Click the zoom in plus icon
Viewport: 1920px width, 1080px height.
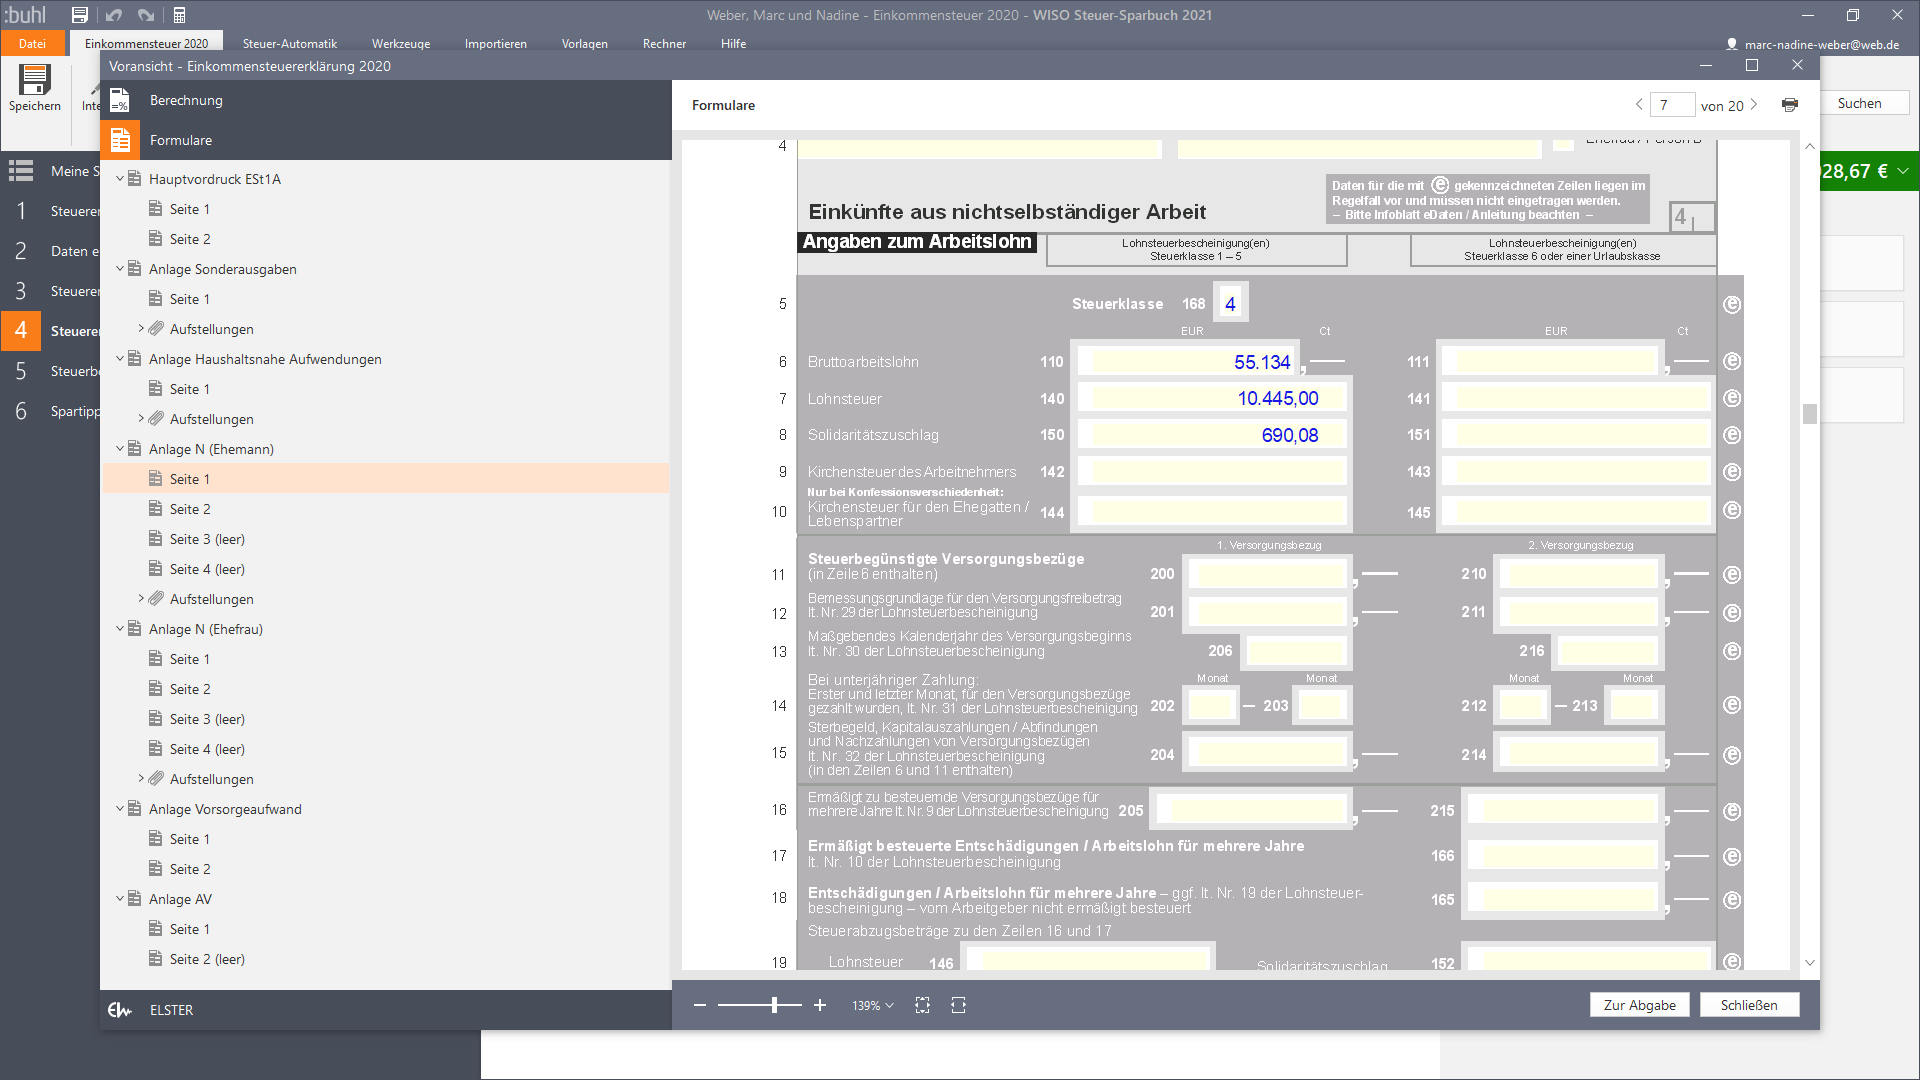pyautogui.click(x=820, y=1005)
